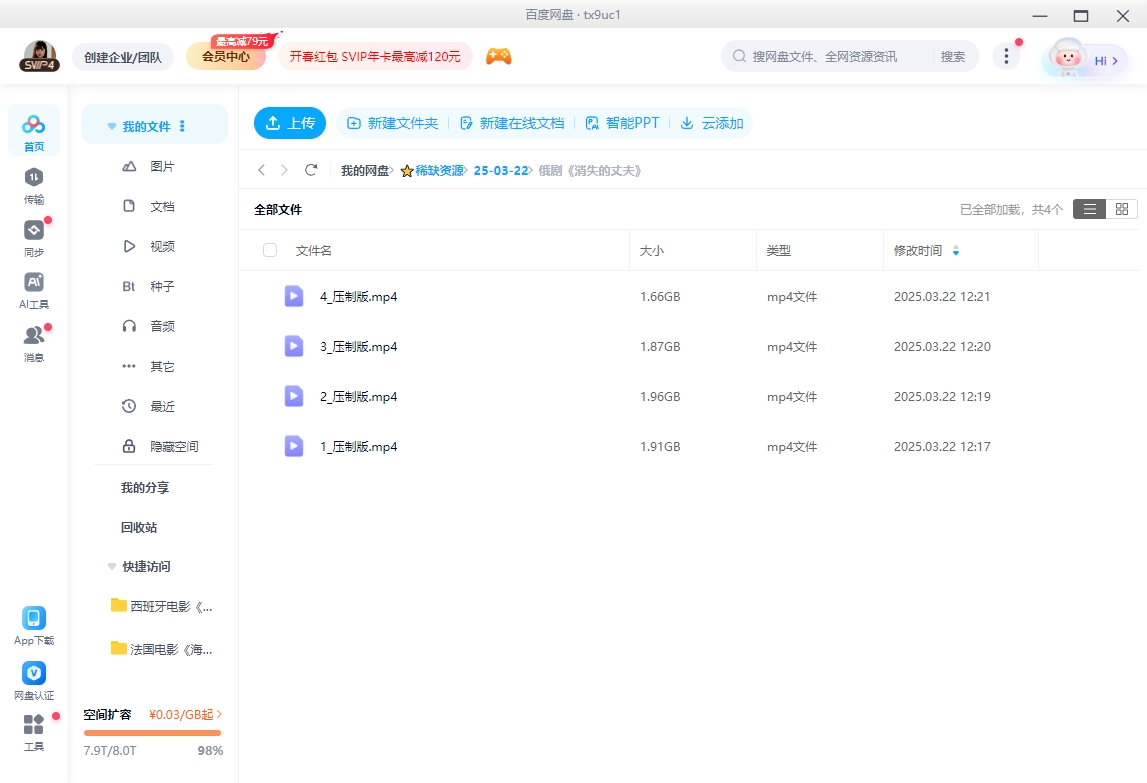The height and width of the screenshot is (783, 1147).
Task: Click the 上传 upload button
Action: point(289,122)
